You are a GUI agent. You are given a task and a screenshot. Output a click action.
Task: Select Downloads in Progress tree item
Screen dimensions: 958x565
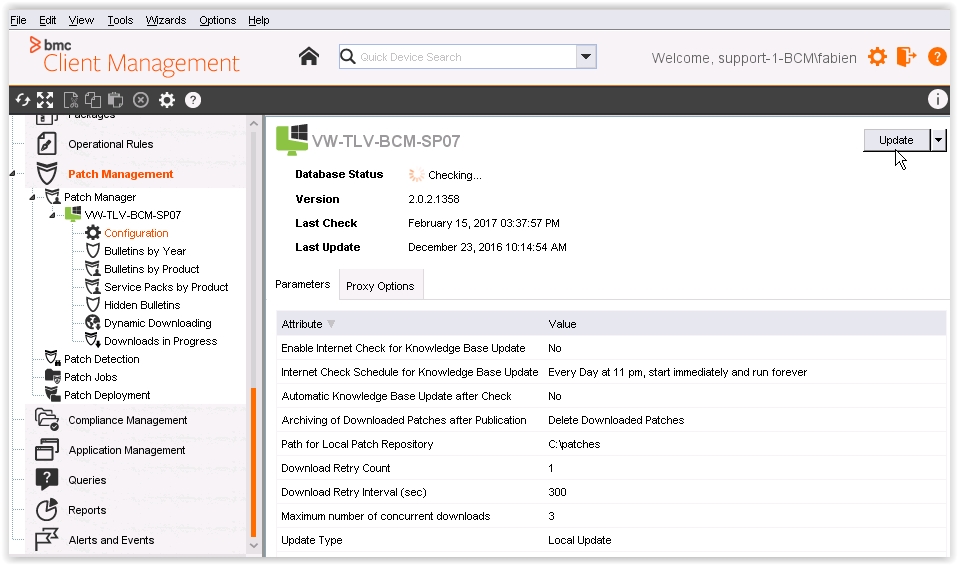(x=161, y=341)
